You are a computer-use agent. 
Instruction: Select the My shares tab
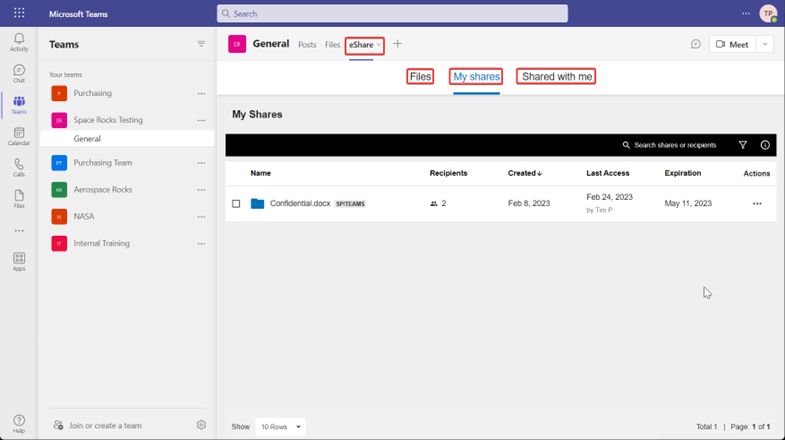(476, 77)
